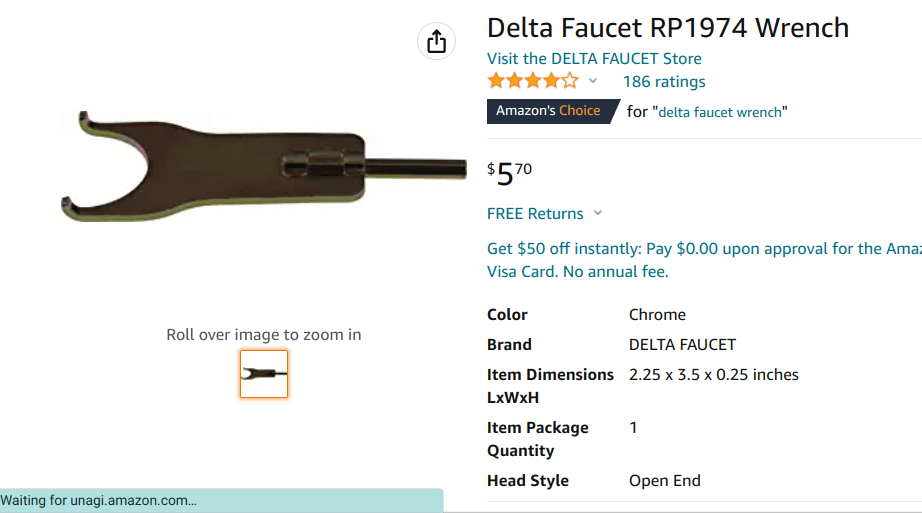The image size is (922, 513).
Task: Click the share icon above product image
Action: coord(436,41)
